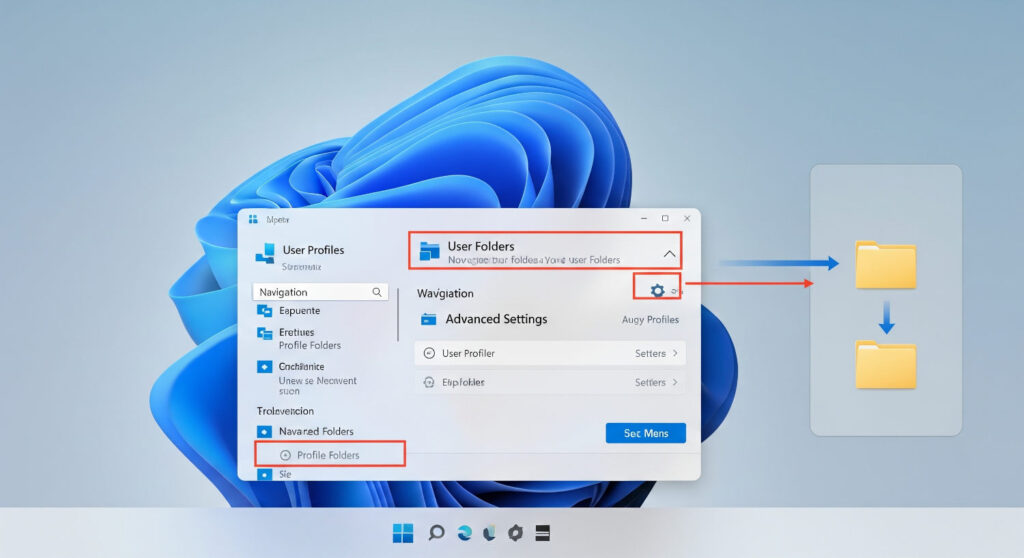Select the lower yellow folder in side panel
This screenshot has width=1024, height=558.
click(886, 364)
